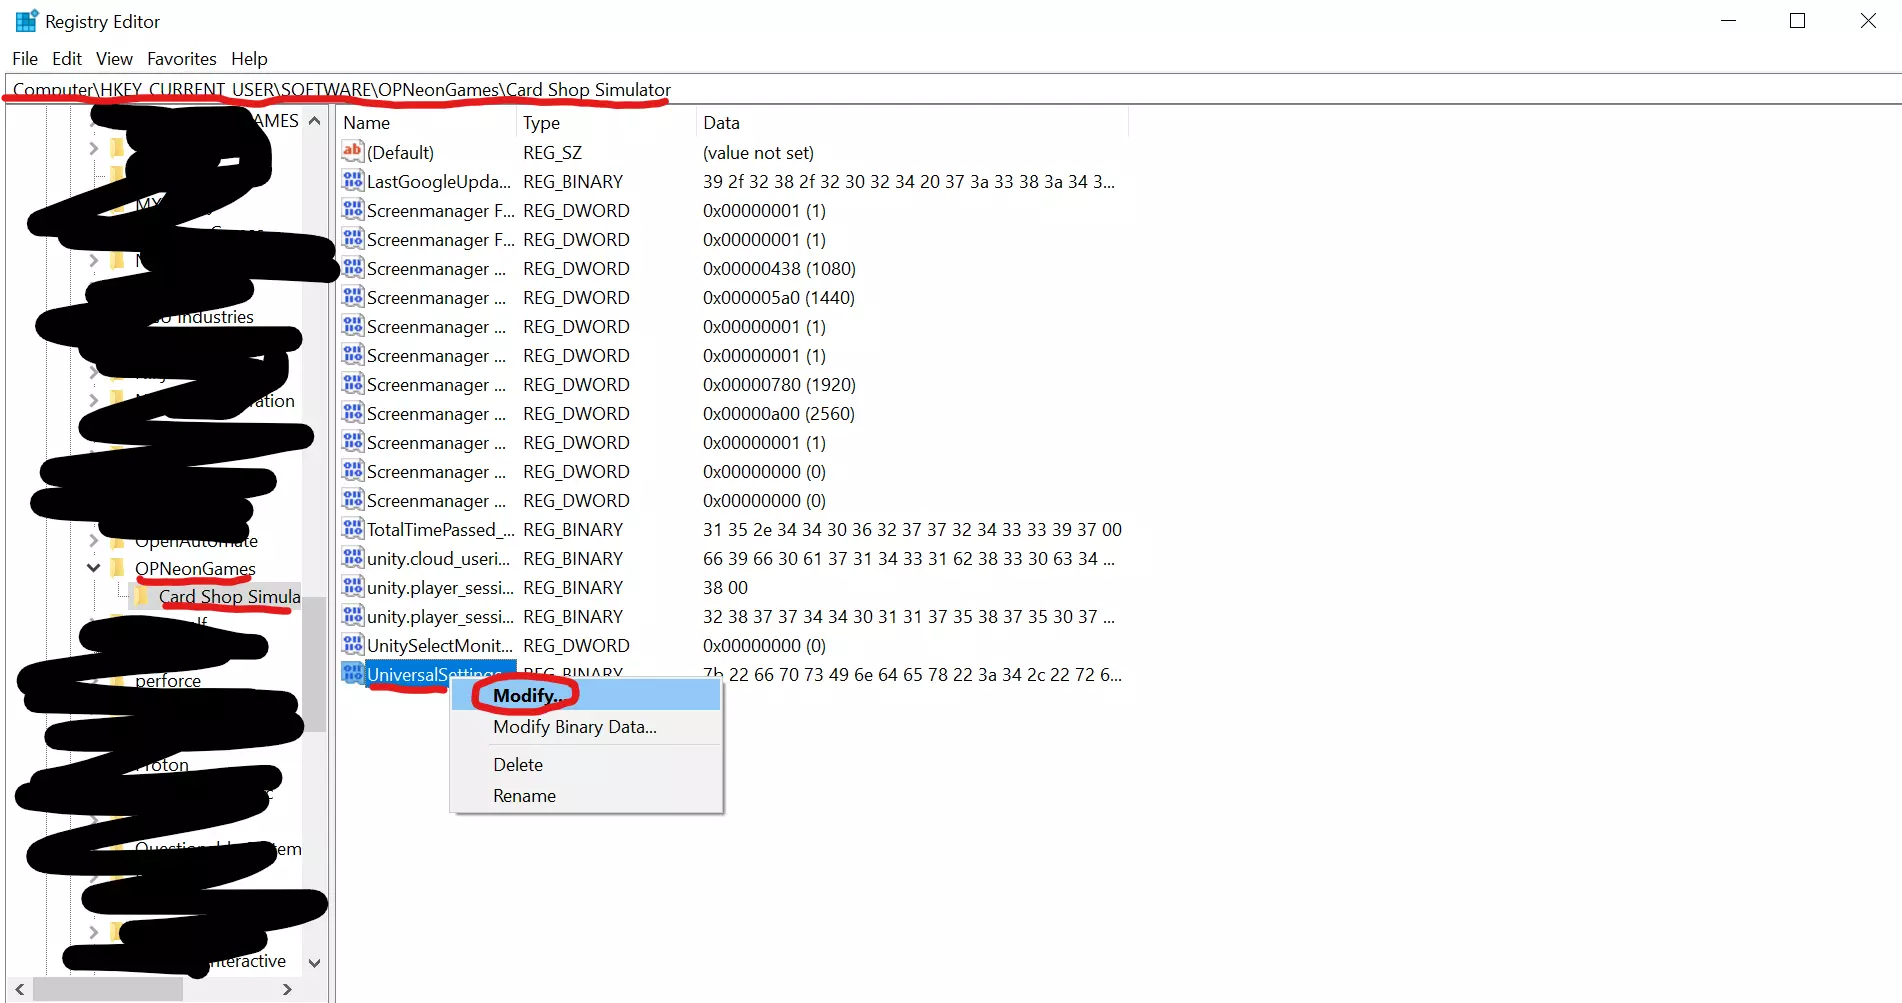Viewport: 1902px width, 1003px height.
Task: Open the Help menu
Action: click(249, 59)
